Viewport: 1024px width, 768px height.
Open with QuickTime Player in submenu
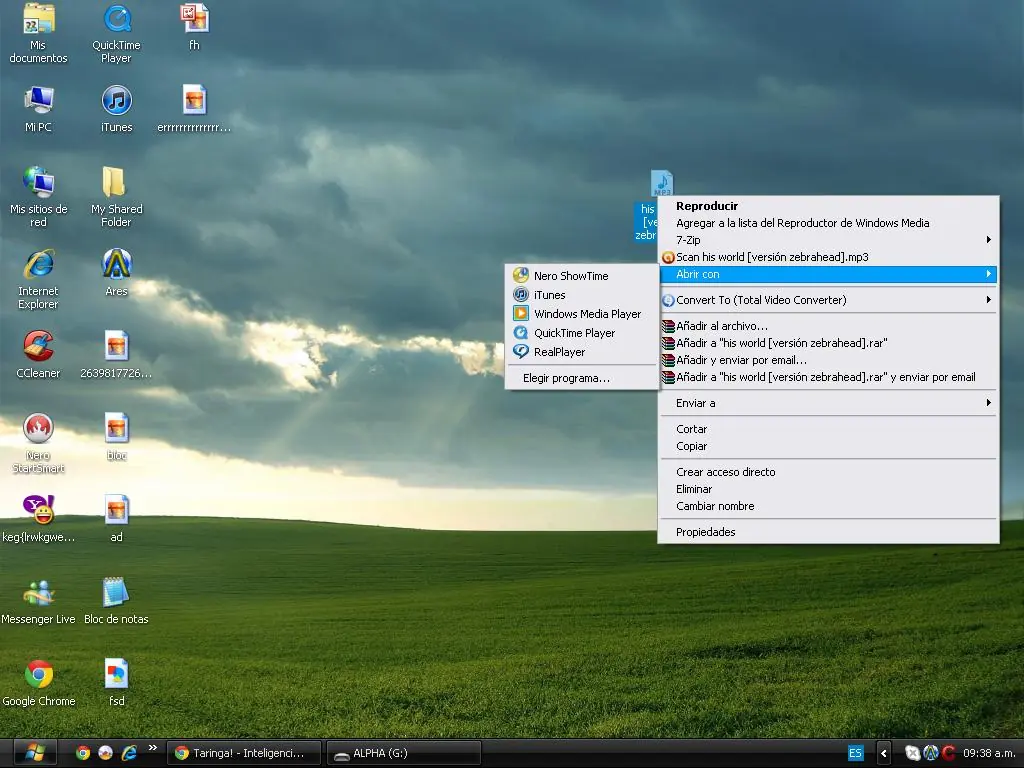point(582,332)
